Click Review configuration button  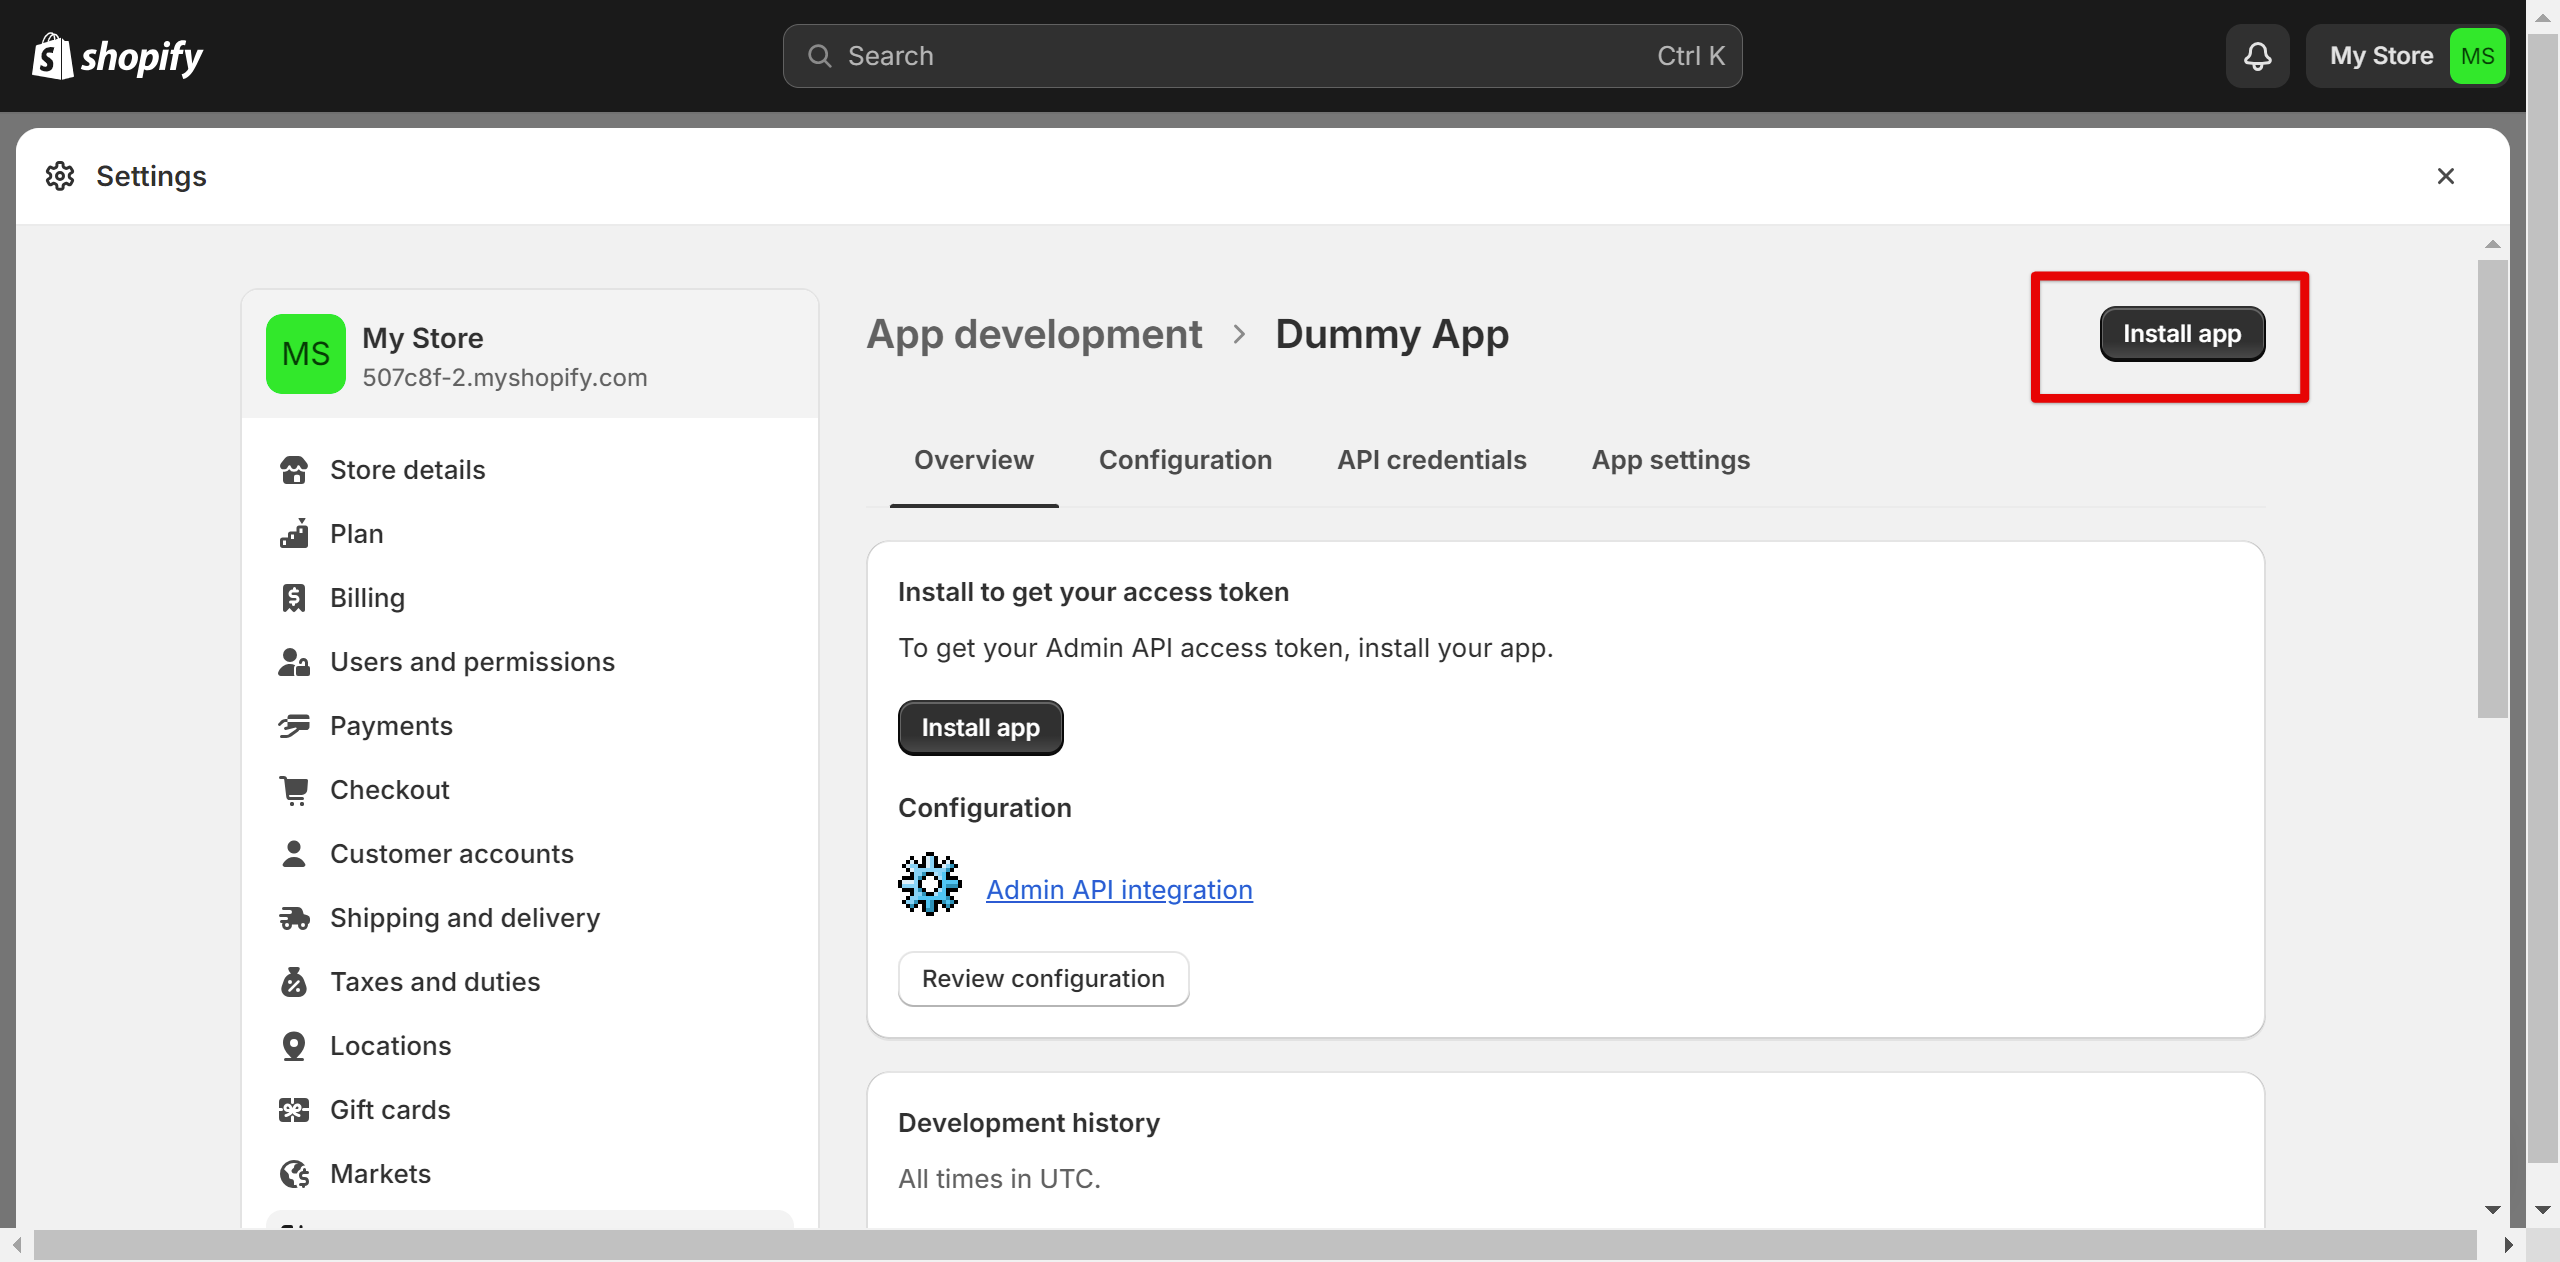[1043, 979]
